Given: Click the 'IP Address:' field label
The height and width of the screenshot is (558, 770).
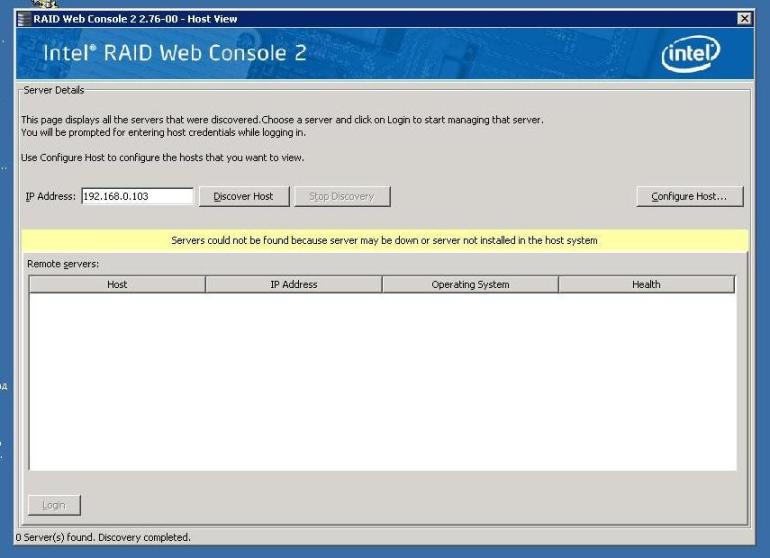Looking at the screenshot, I should coord(51,196).
